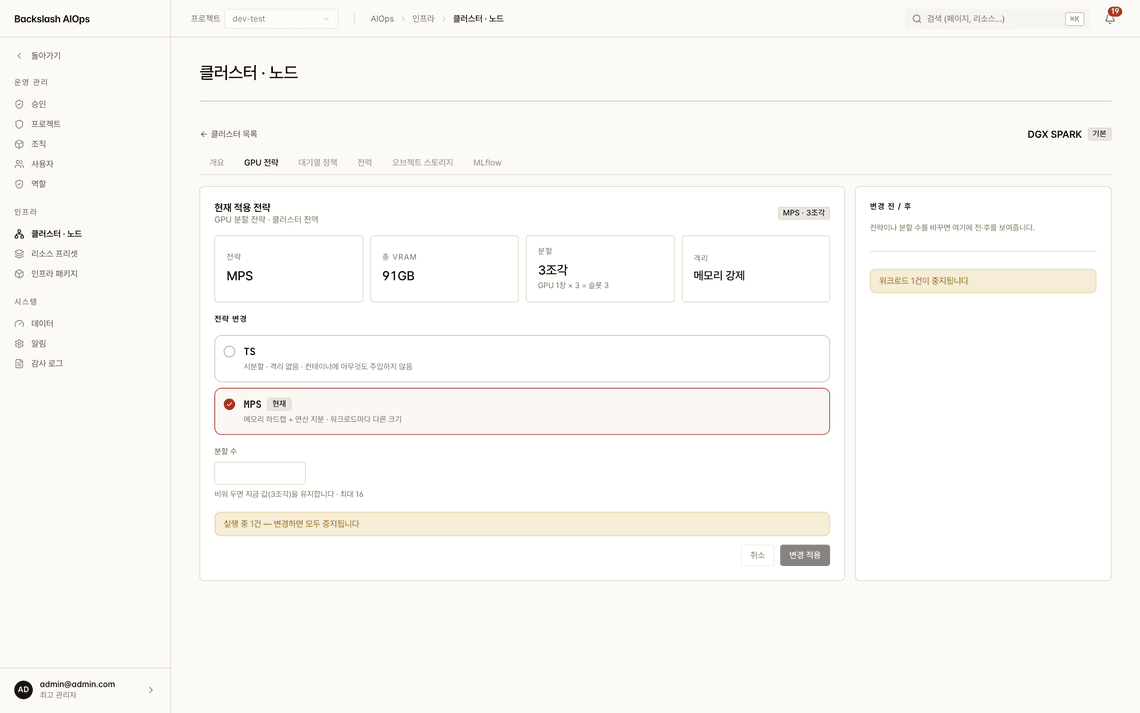Click the Backslash AIOps logo text
Screen dimensions: 1140x713
(x=52, y=19)
